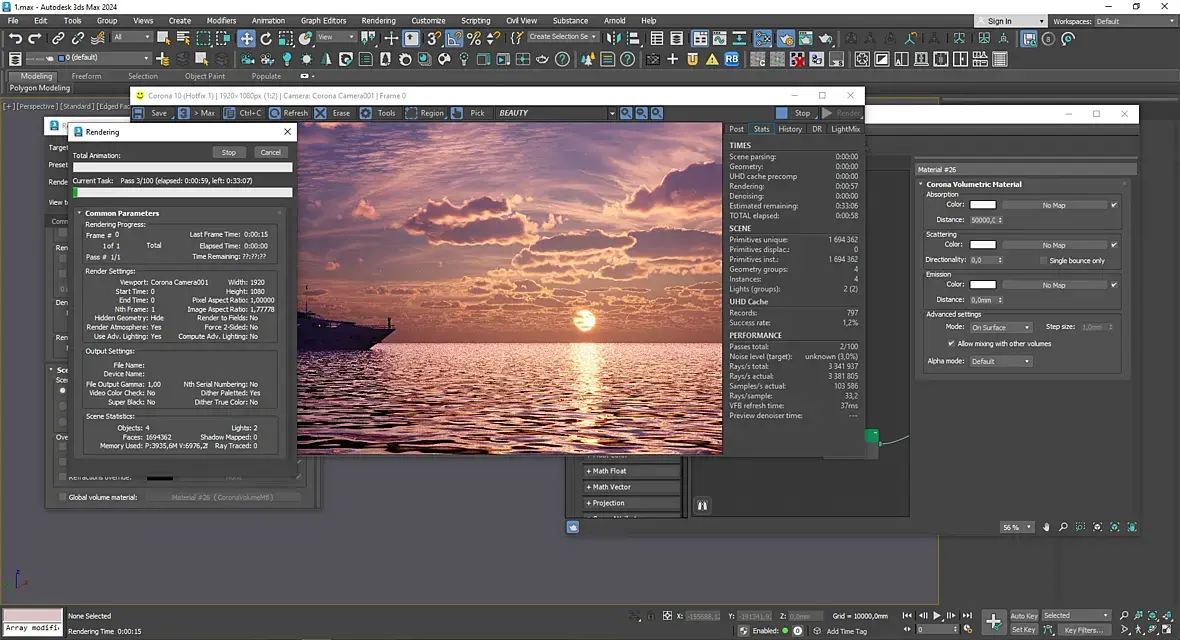The height and width of the screenshot is (640, 1180).
Task: Select the Move transform tool
Action: [246, 38]
